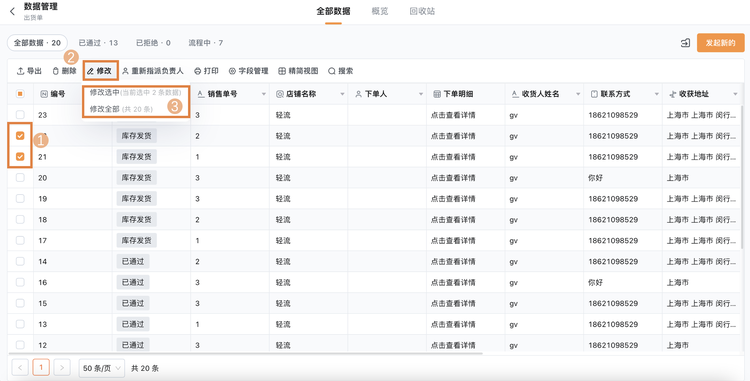
Task: Open the 销售单号 column dropdown arrow
Action: (x=264, y=94)
